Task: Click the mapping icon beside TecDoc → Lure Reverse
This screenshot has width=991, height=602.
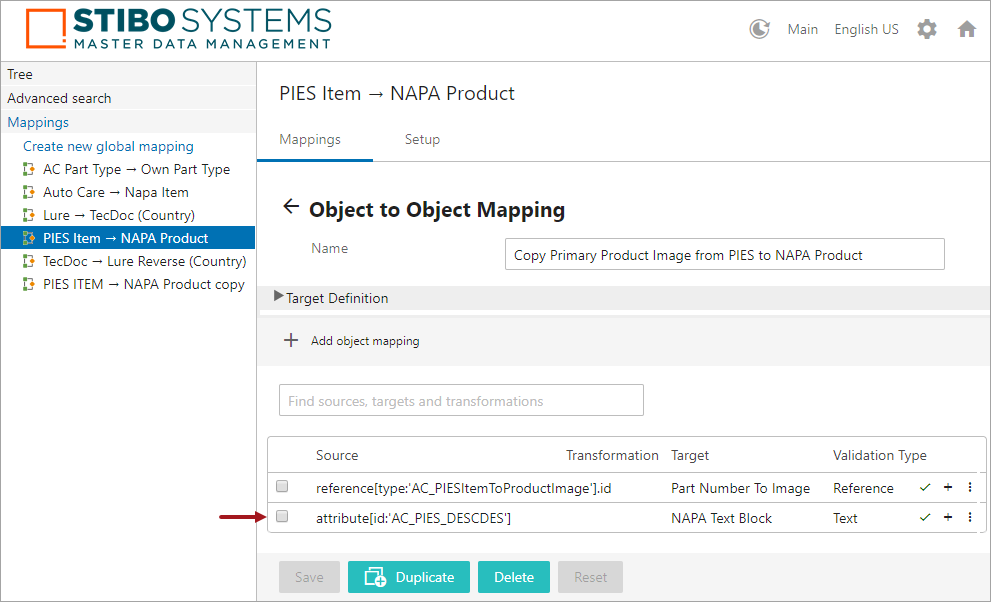Action: coord(28,261)
